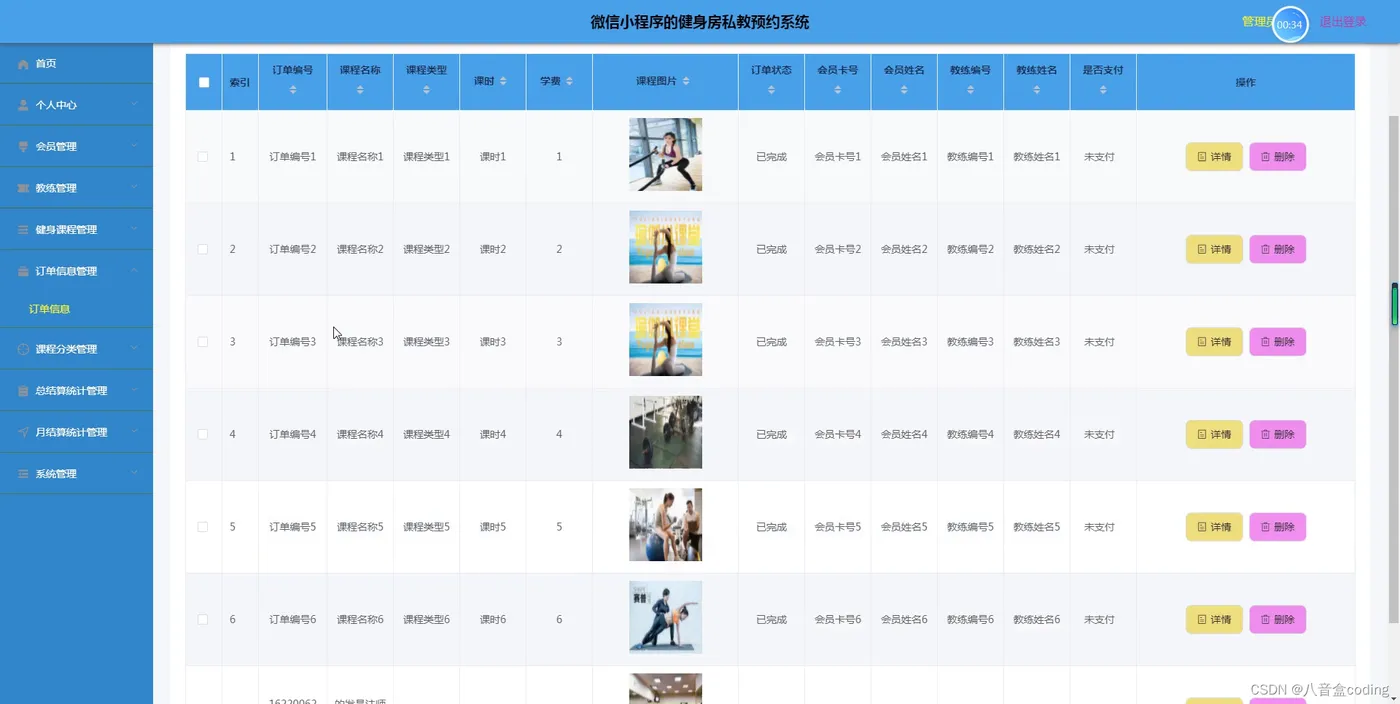
Task: Open course image thumbnail in row 4
Action: pos(665,432)
